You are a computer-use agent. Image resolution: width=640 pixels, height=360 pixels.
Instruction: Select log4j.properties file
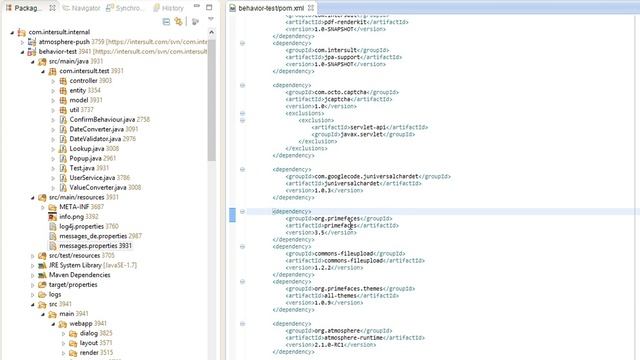coord(84,227)
